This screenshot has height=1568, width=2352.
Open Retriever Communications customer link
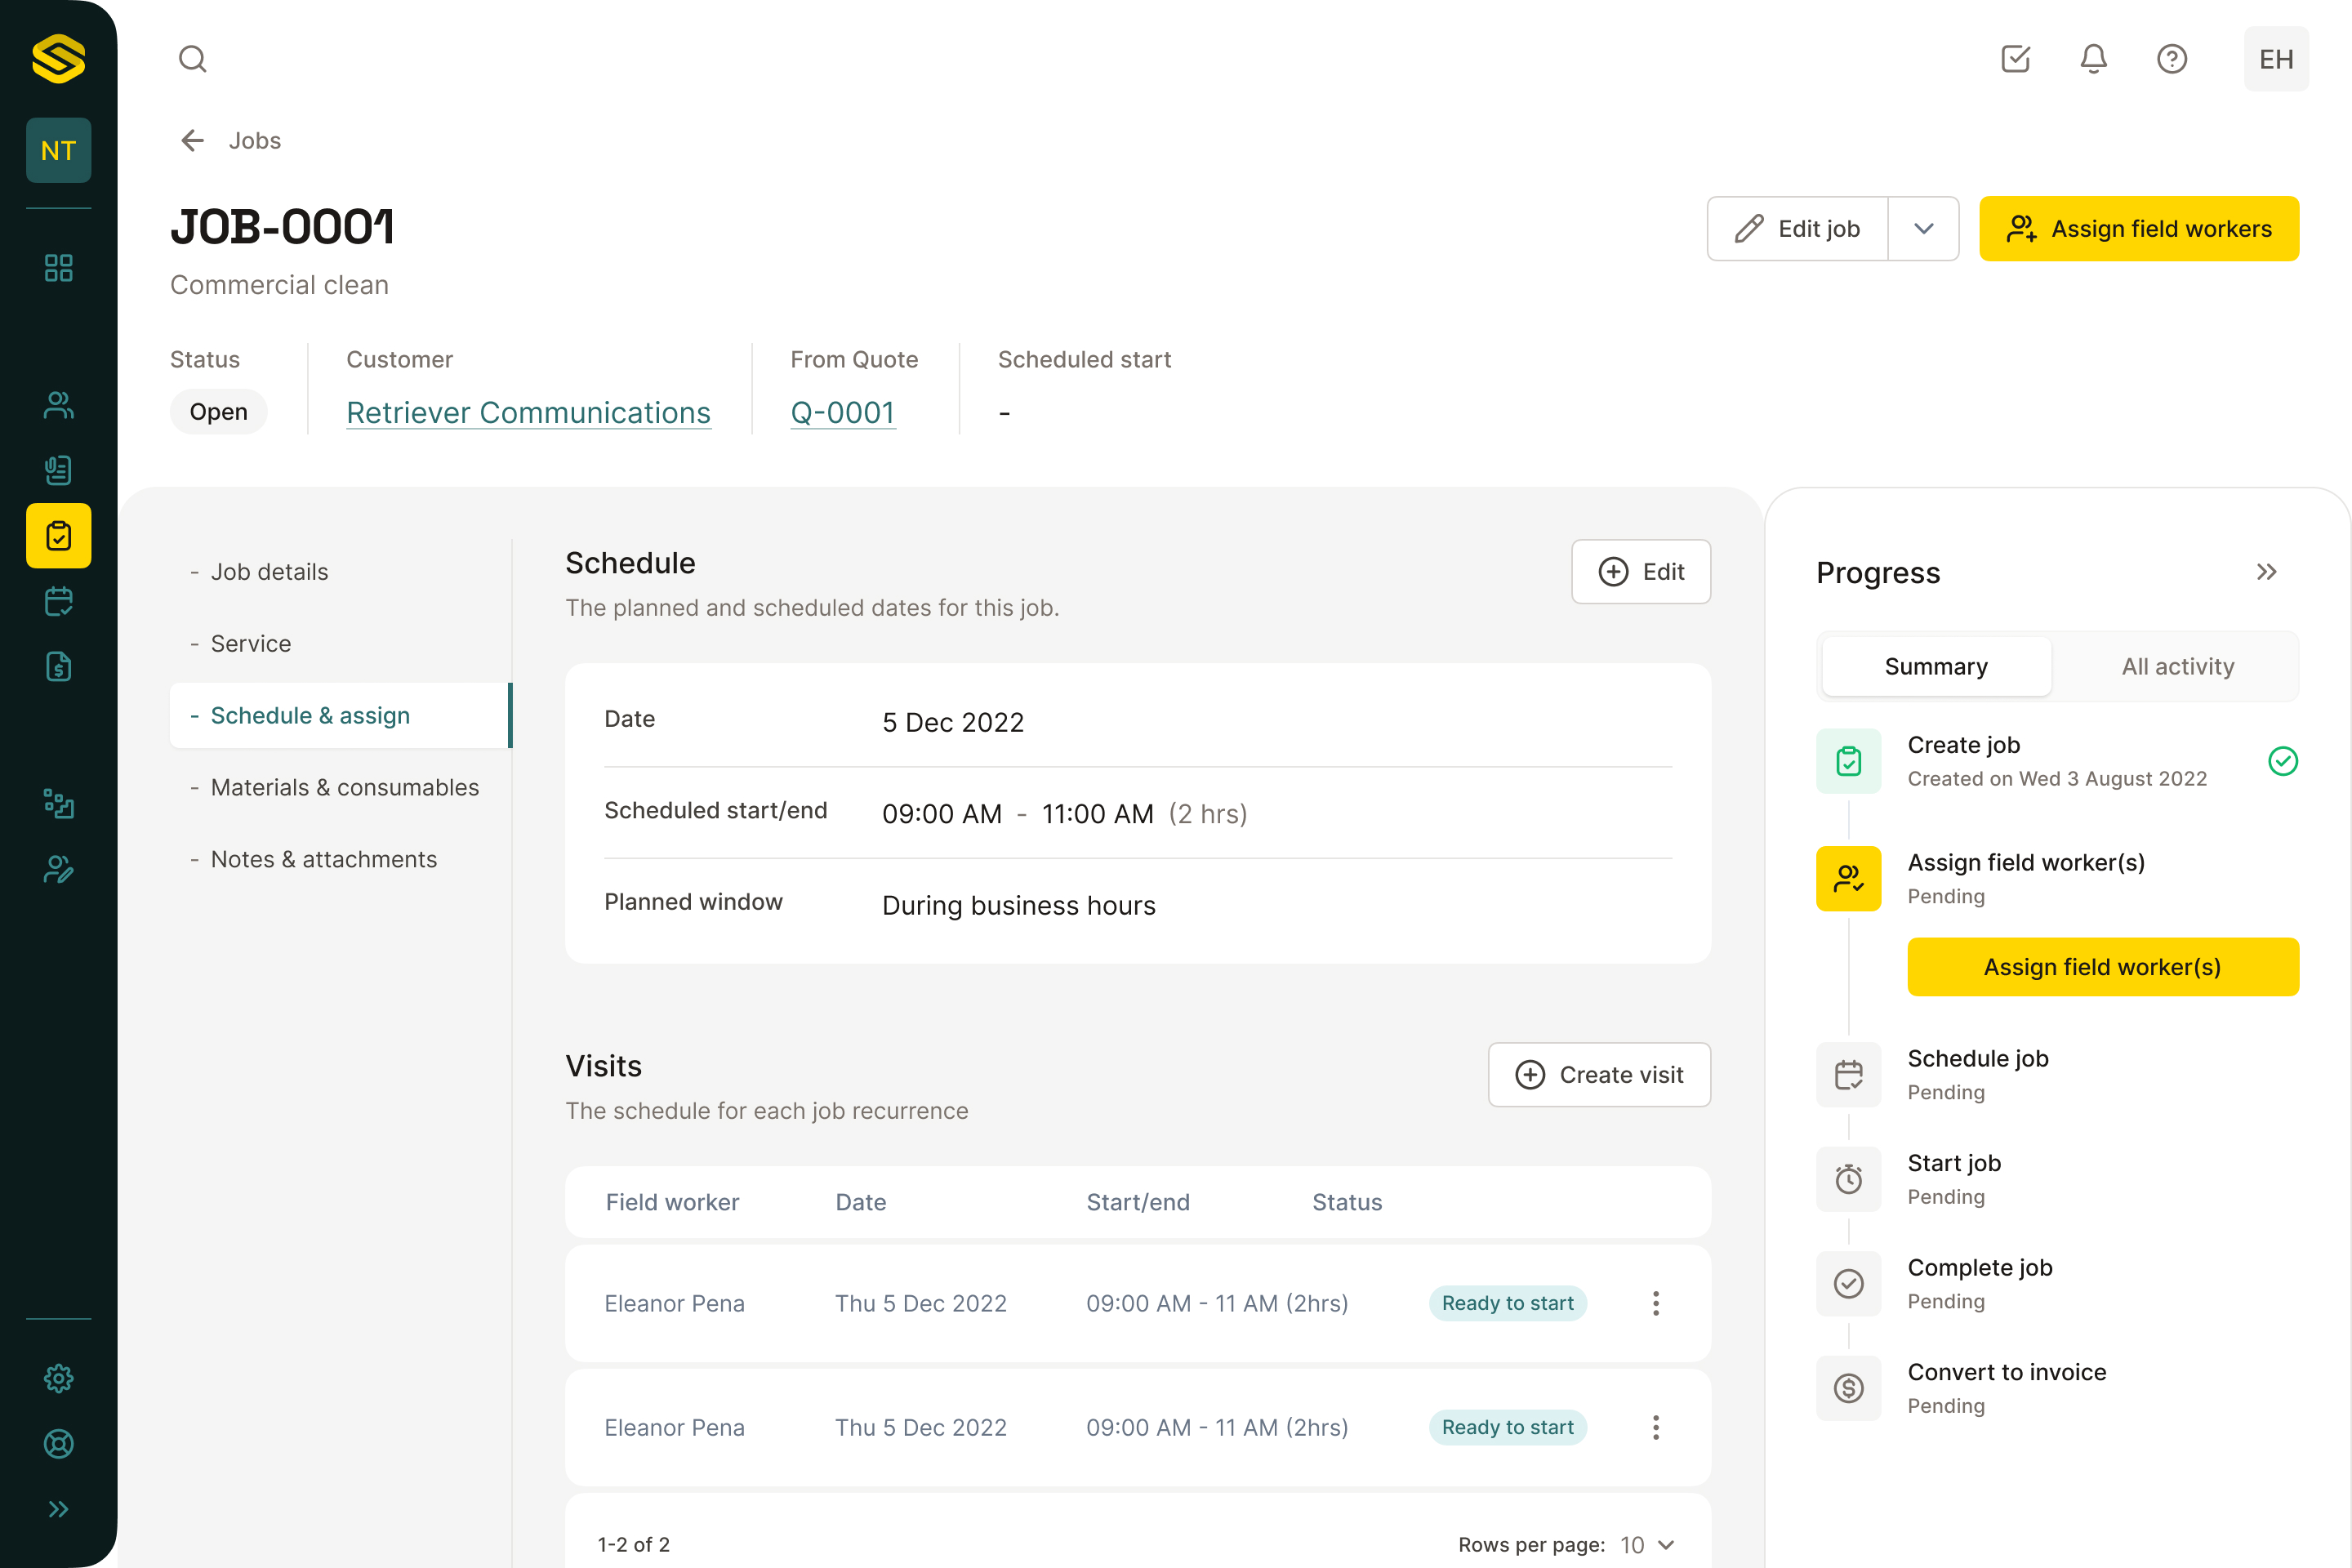tap(528, 412)
